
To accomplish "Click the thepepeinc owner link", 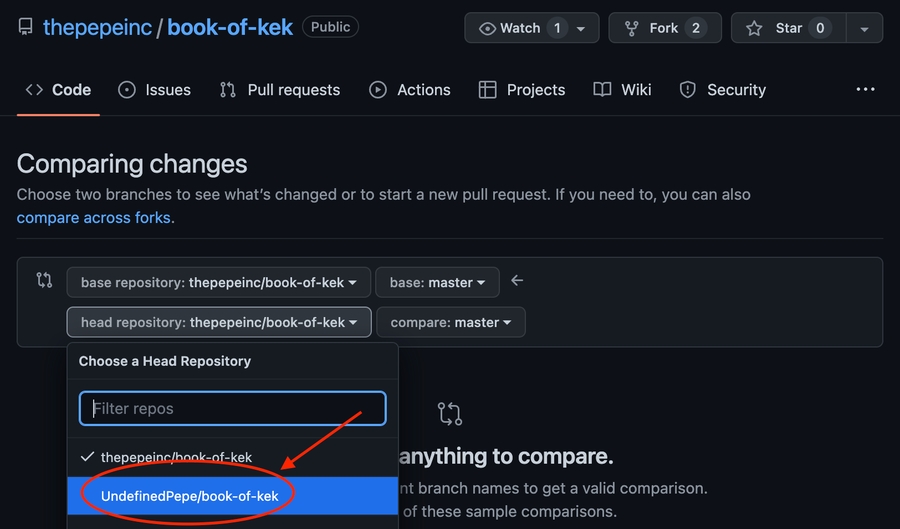I will point(97,27).
